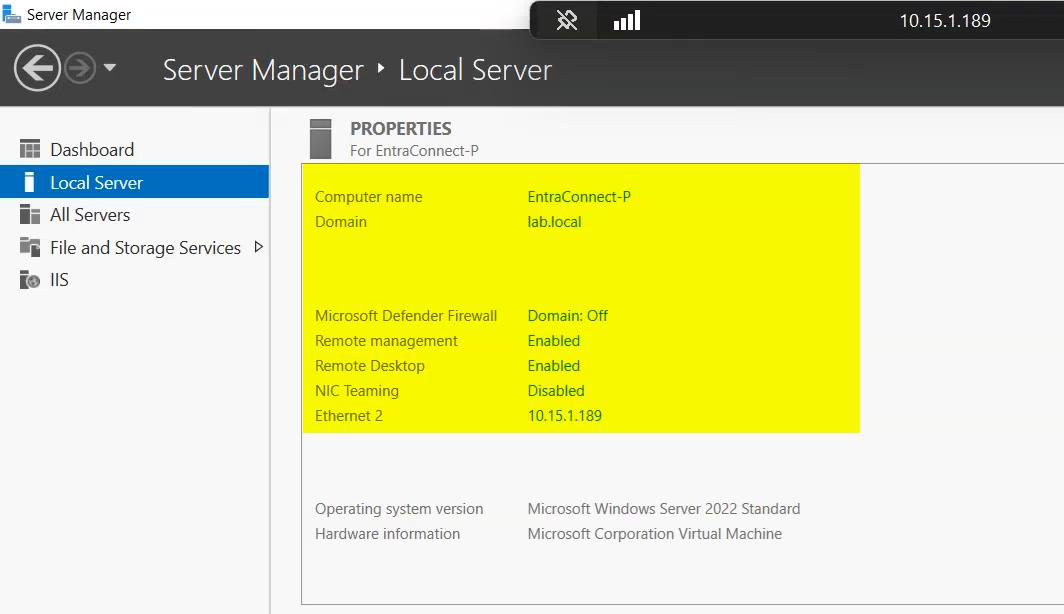Click the connection bar IP 10.15.1.189
Screen dimensions: 1064x614
945,20
